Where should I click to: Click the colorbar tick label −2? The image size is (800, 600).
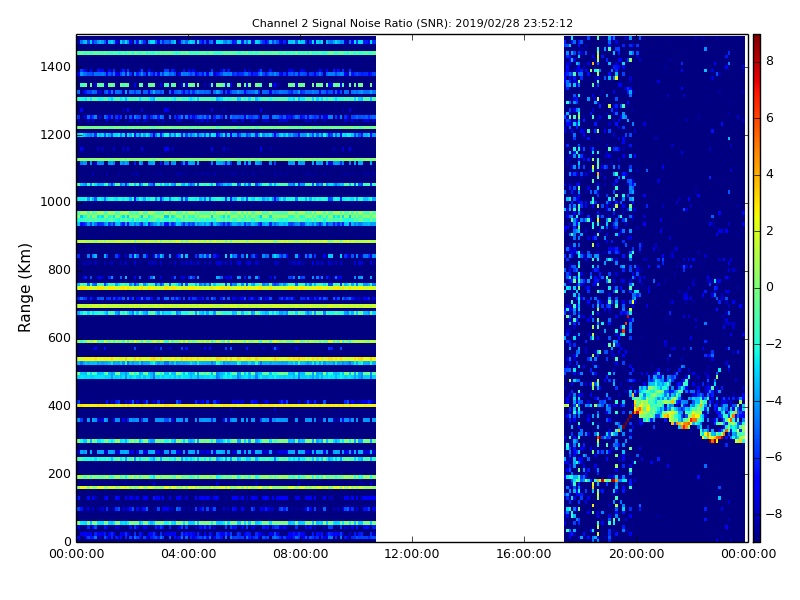[774, 344]
